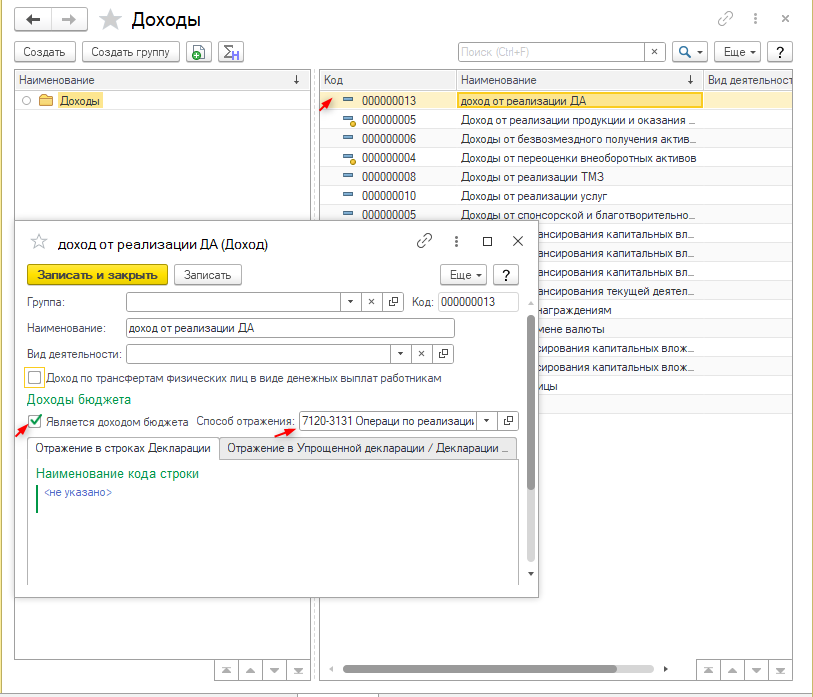Click the dialog scrollbar down arrow
Screen dimensions: 813x697
pos(530,574)
